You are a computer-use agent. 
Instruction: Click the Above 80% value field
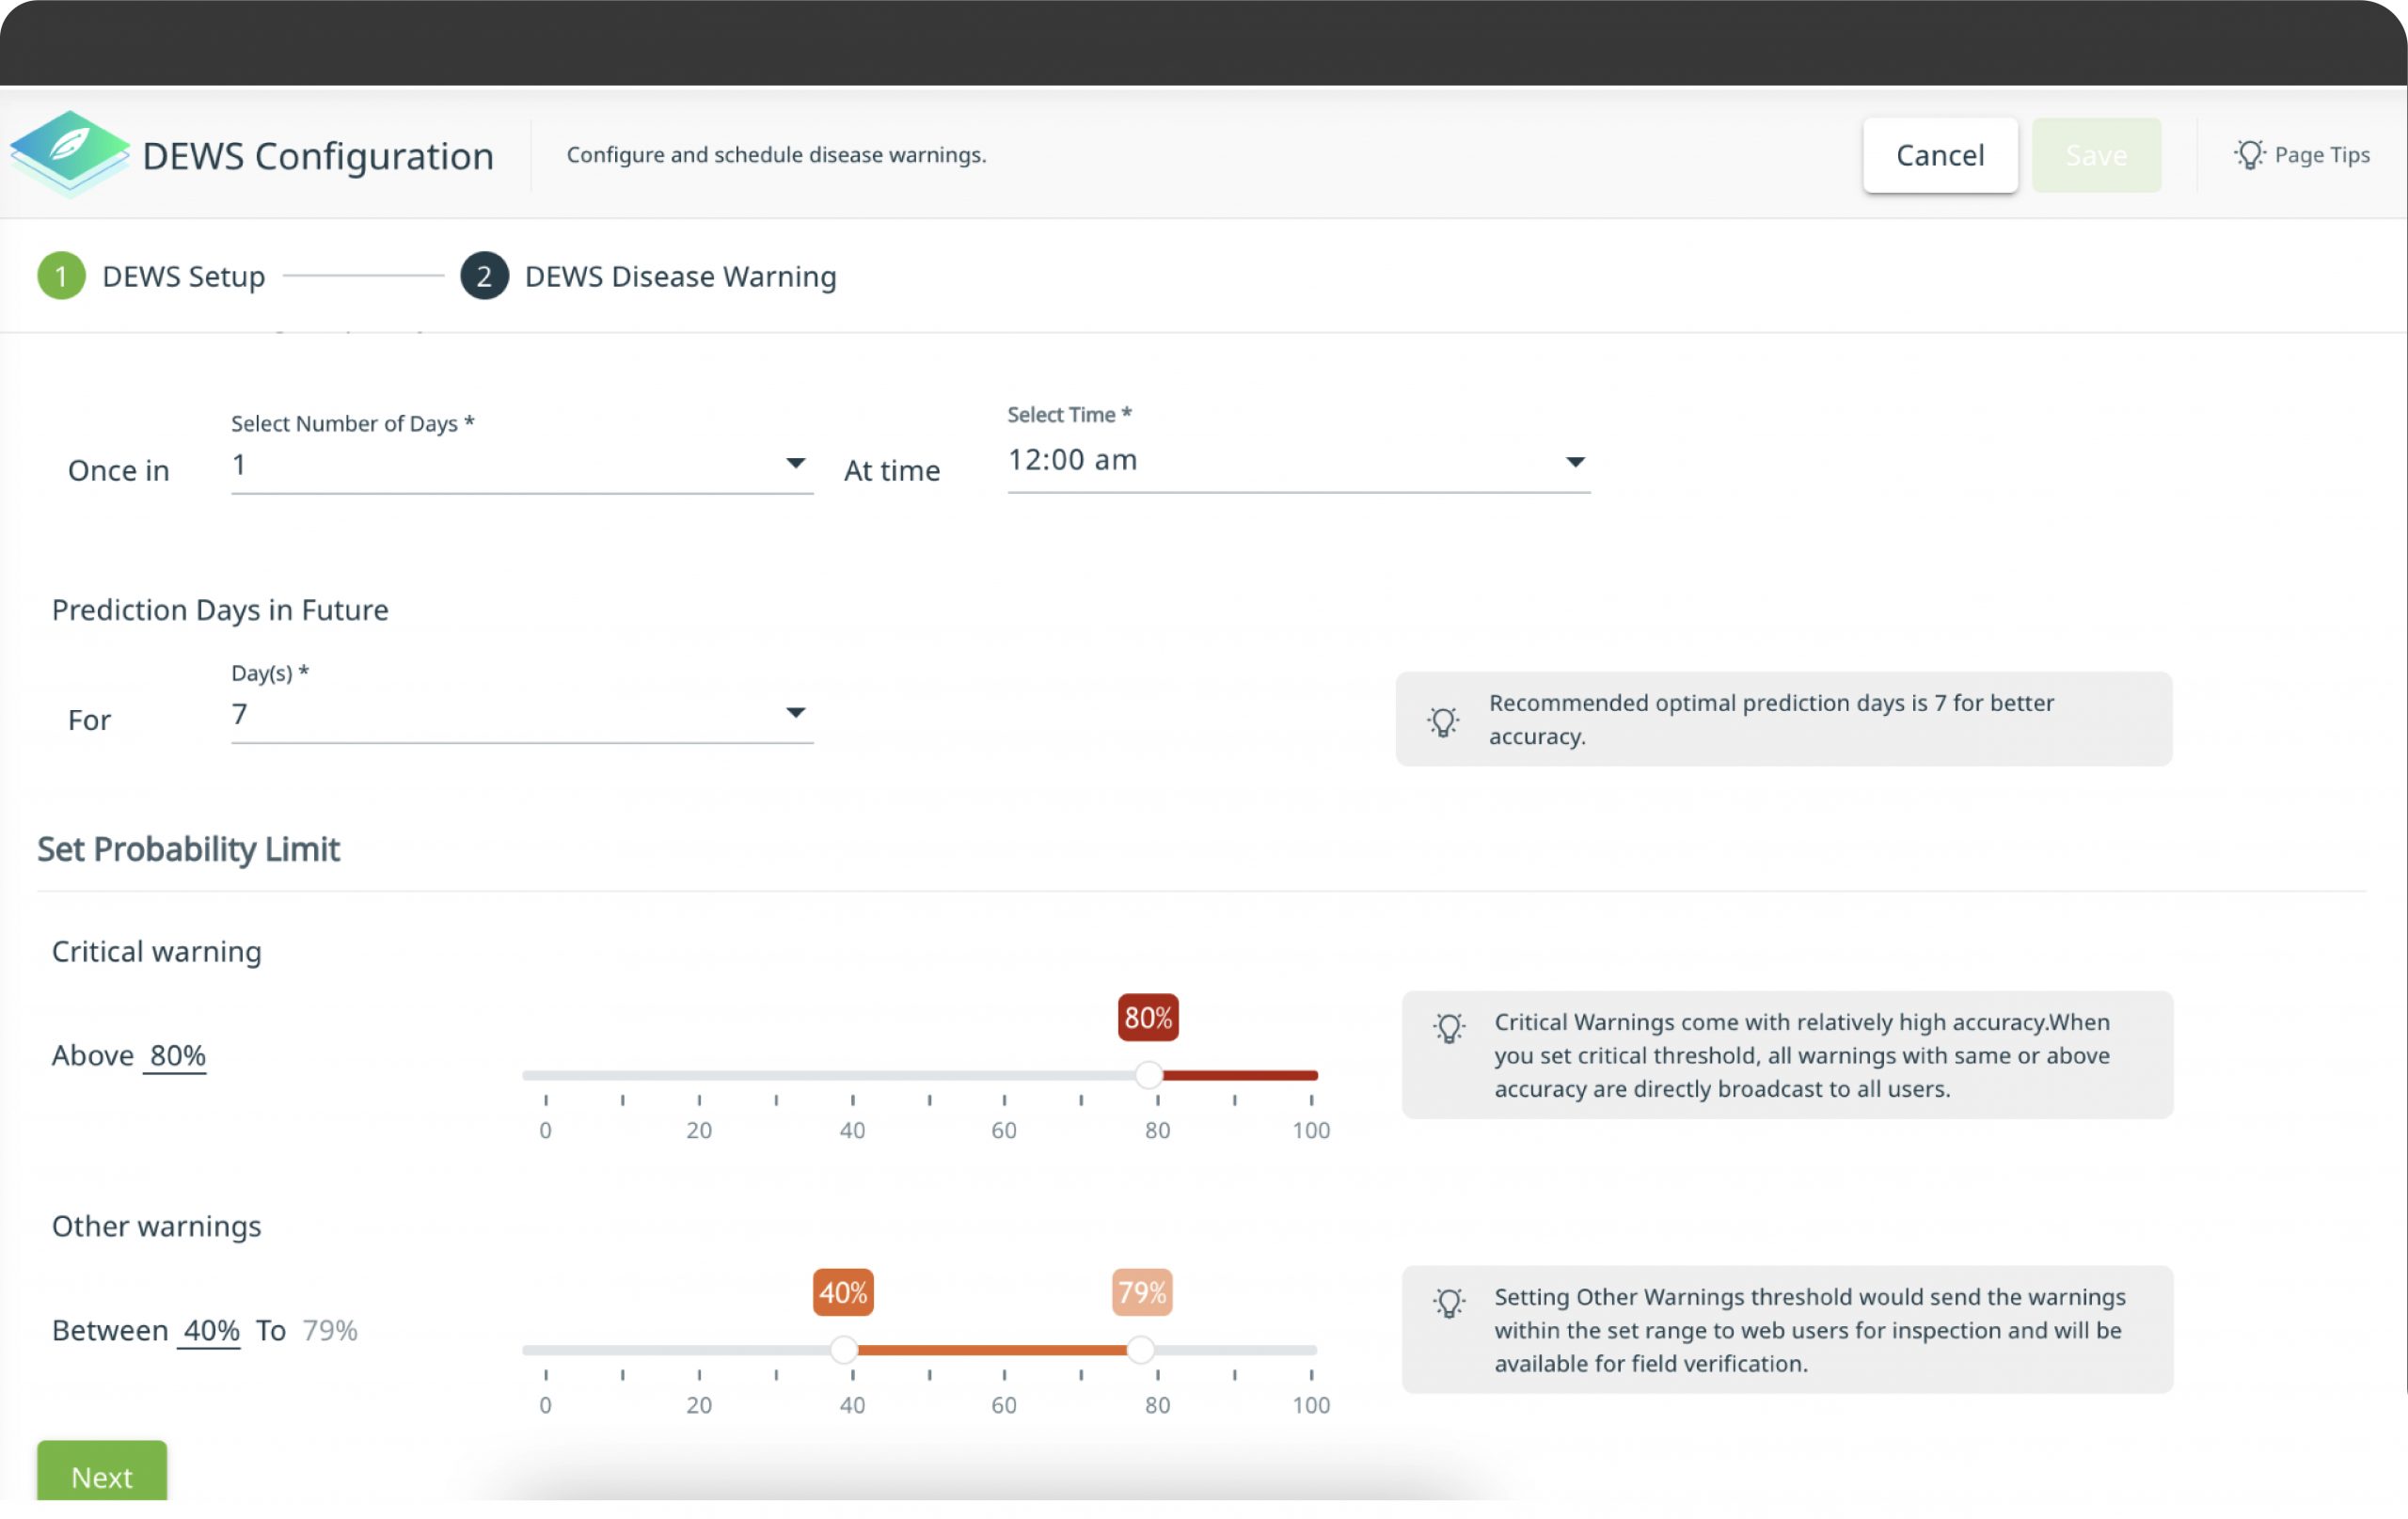[x=176, y=1056]
